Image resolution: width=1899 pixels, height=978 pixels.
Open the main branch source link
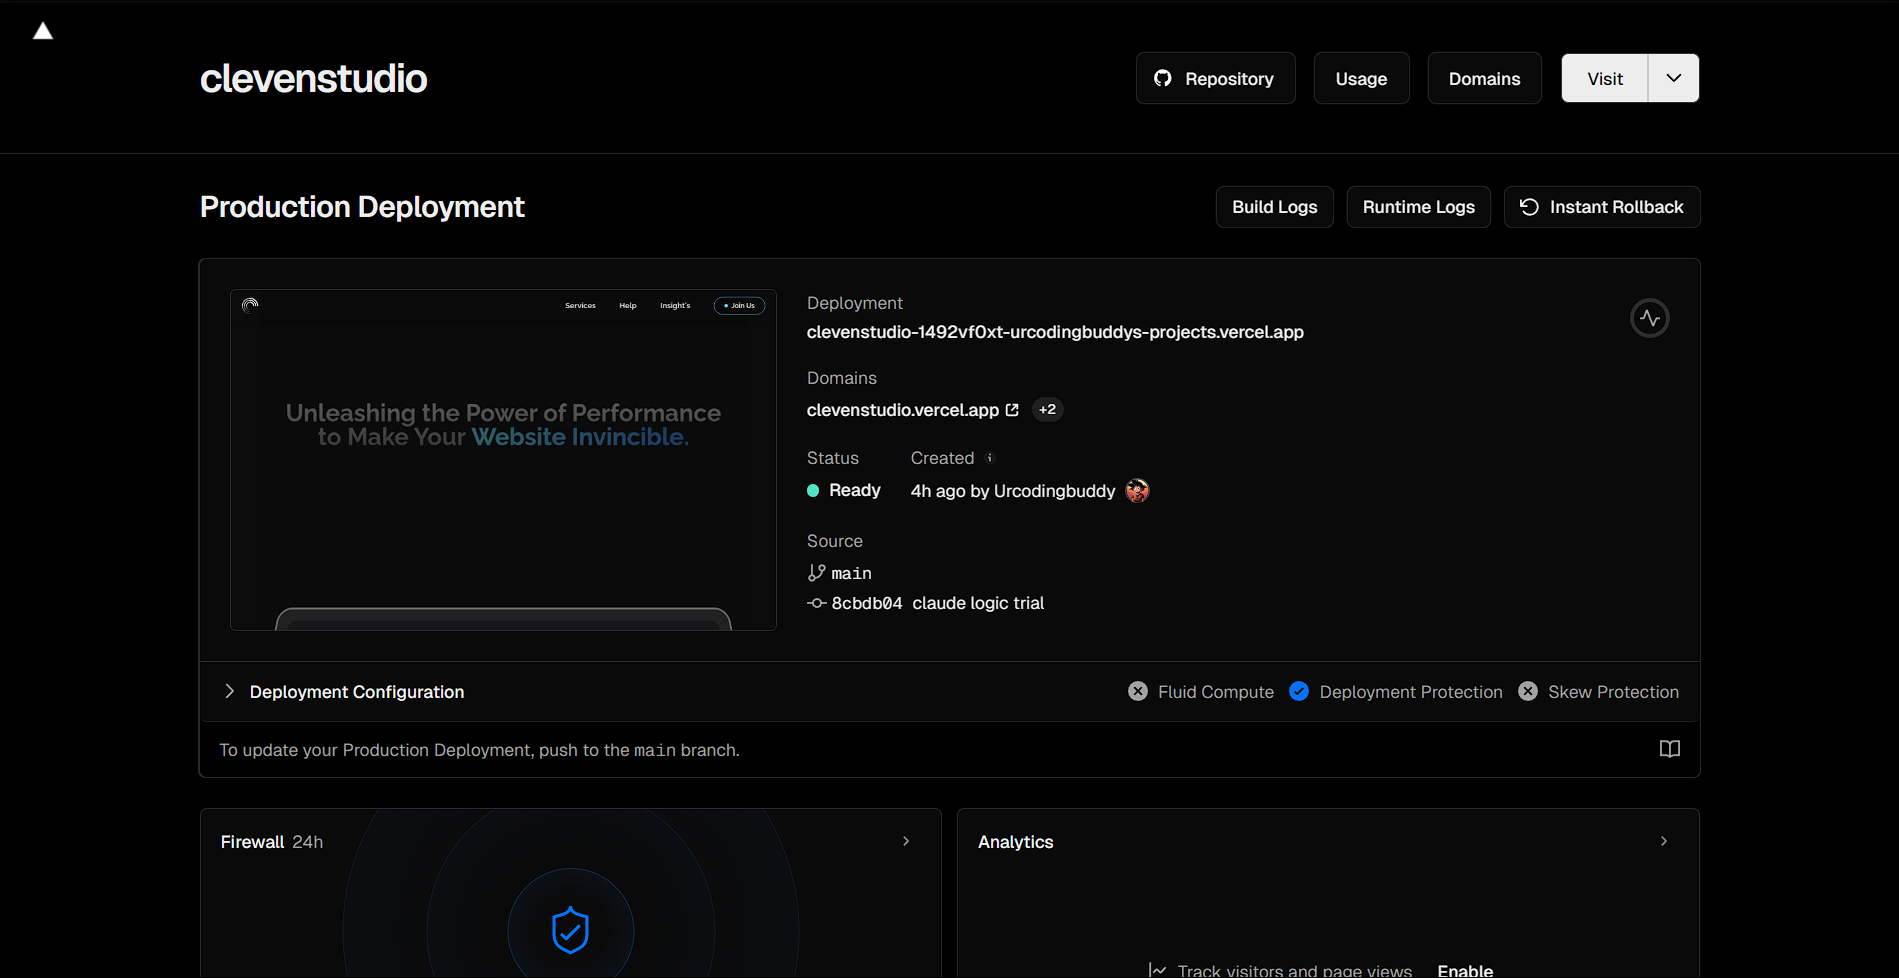click(851, 573)
